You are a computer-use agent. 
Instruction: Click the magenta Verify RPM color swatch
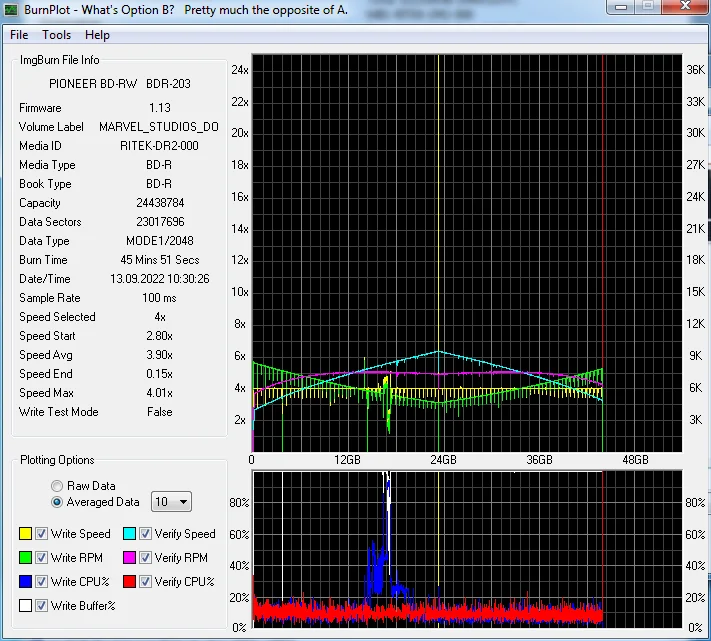(129, 558)
